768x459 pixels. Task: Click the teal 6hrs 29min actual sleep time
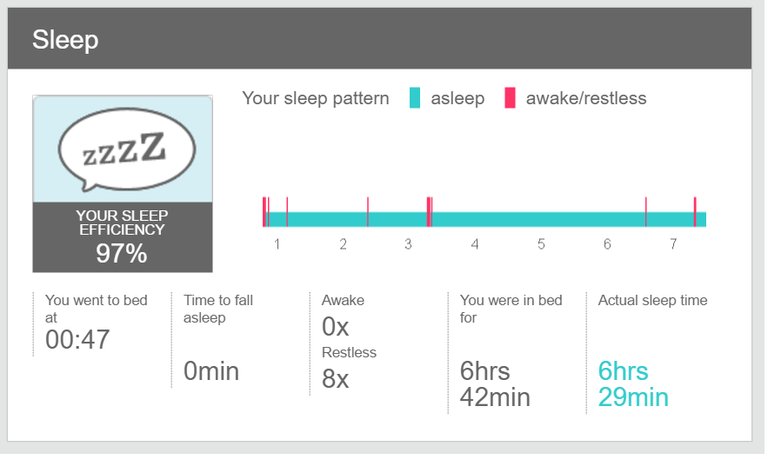[633, 383]
